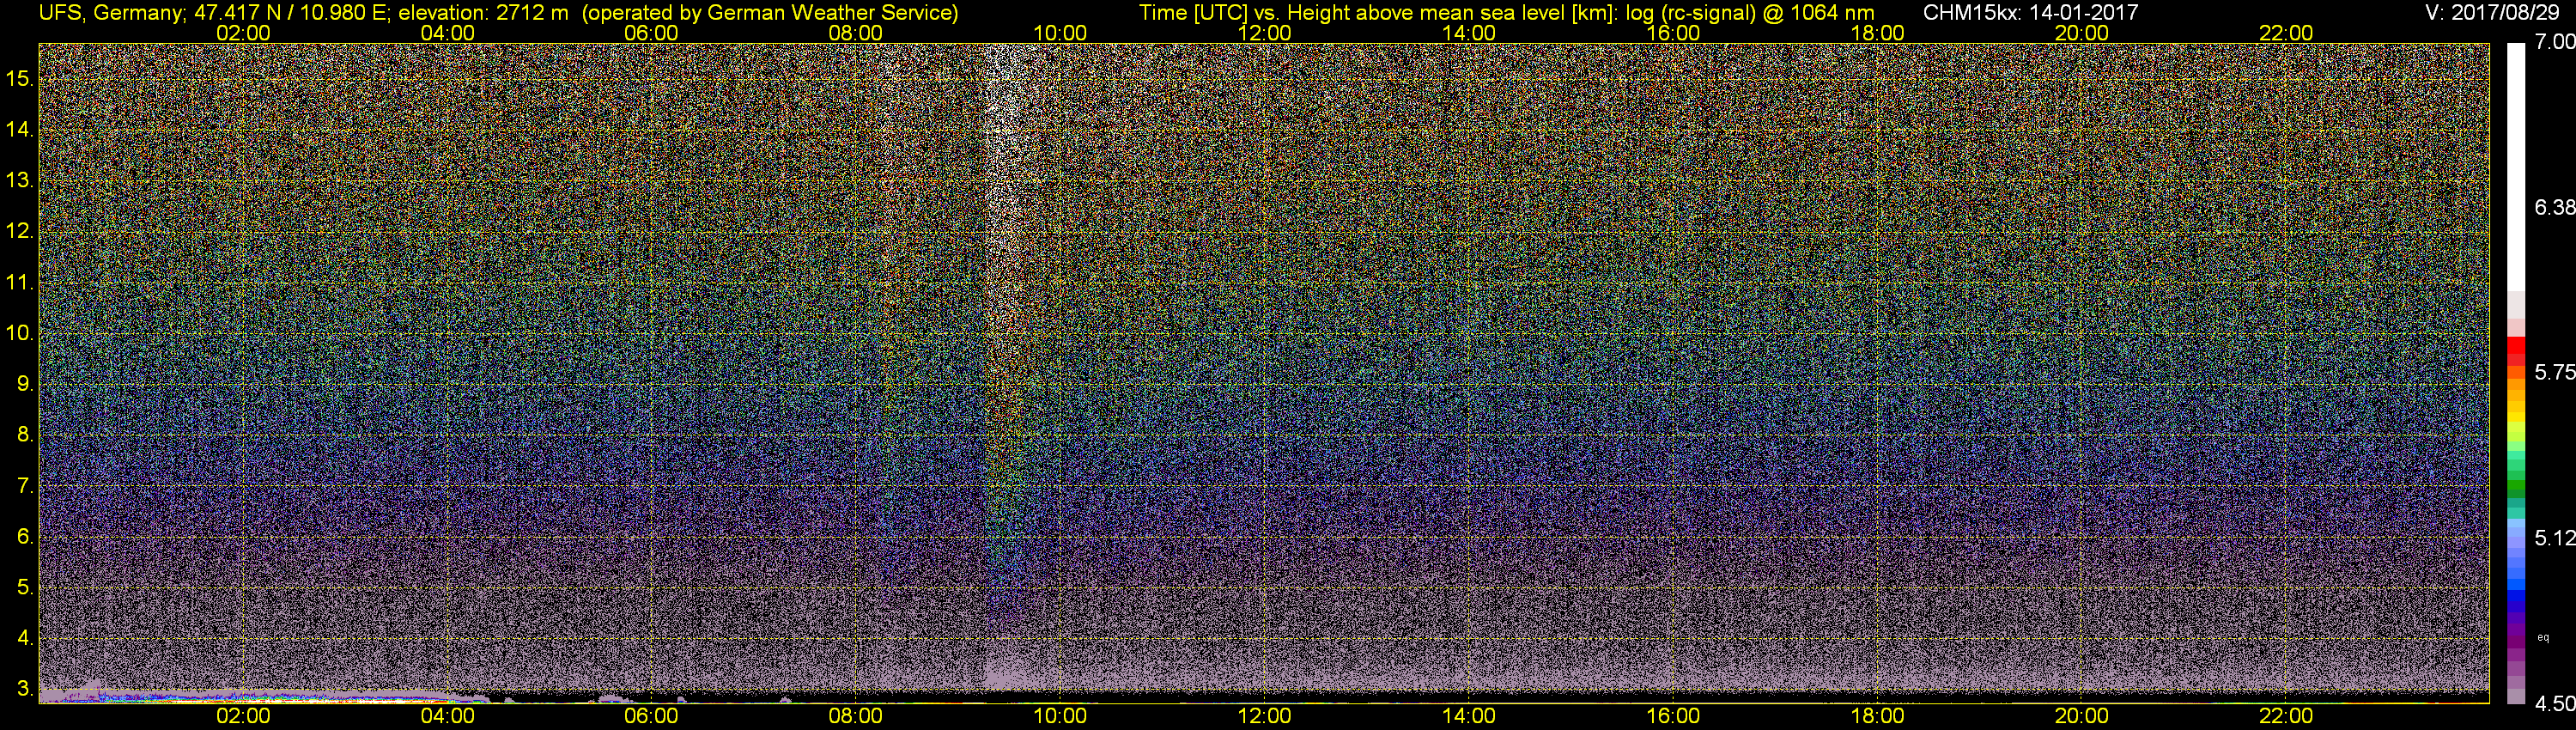The height and width of the screenshot is (730, 2576).
Task: Click the 14:00 label on bottom time axis
Action: click(x=1469, y=716)
